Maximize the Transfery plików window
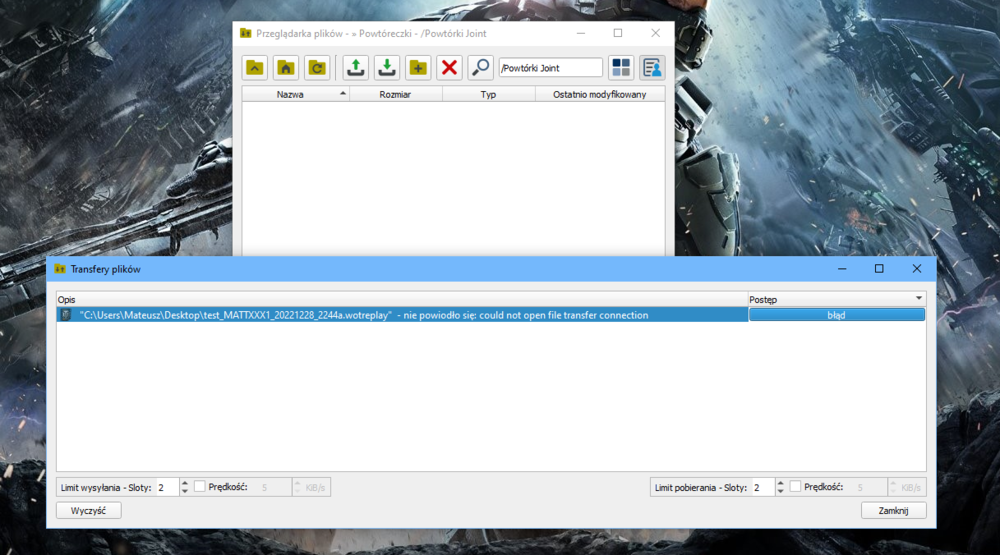Screen dimensions: 1000x555 coord(879,269)
